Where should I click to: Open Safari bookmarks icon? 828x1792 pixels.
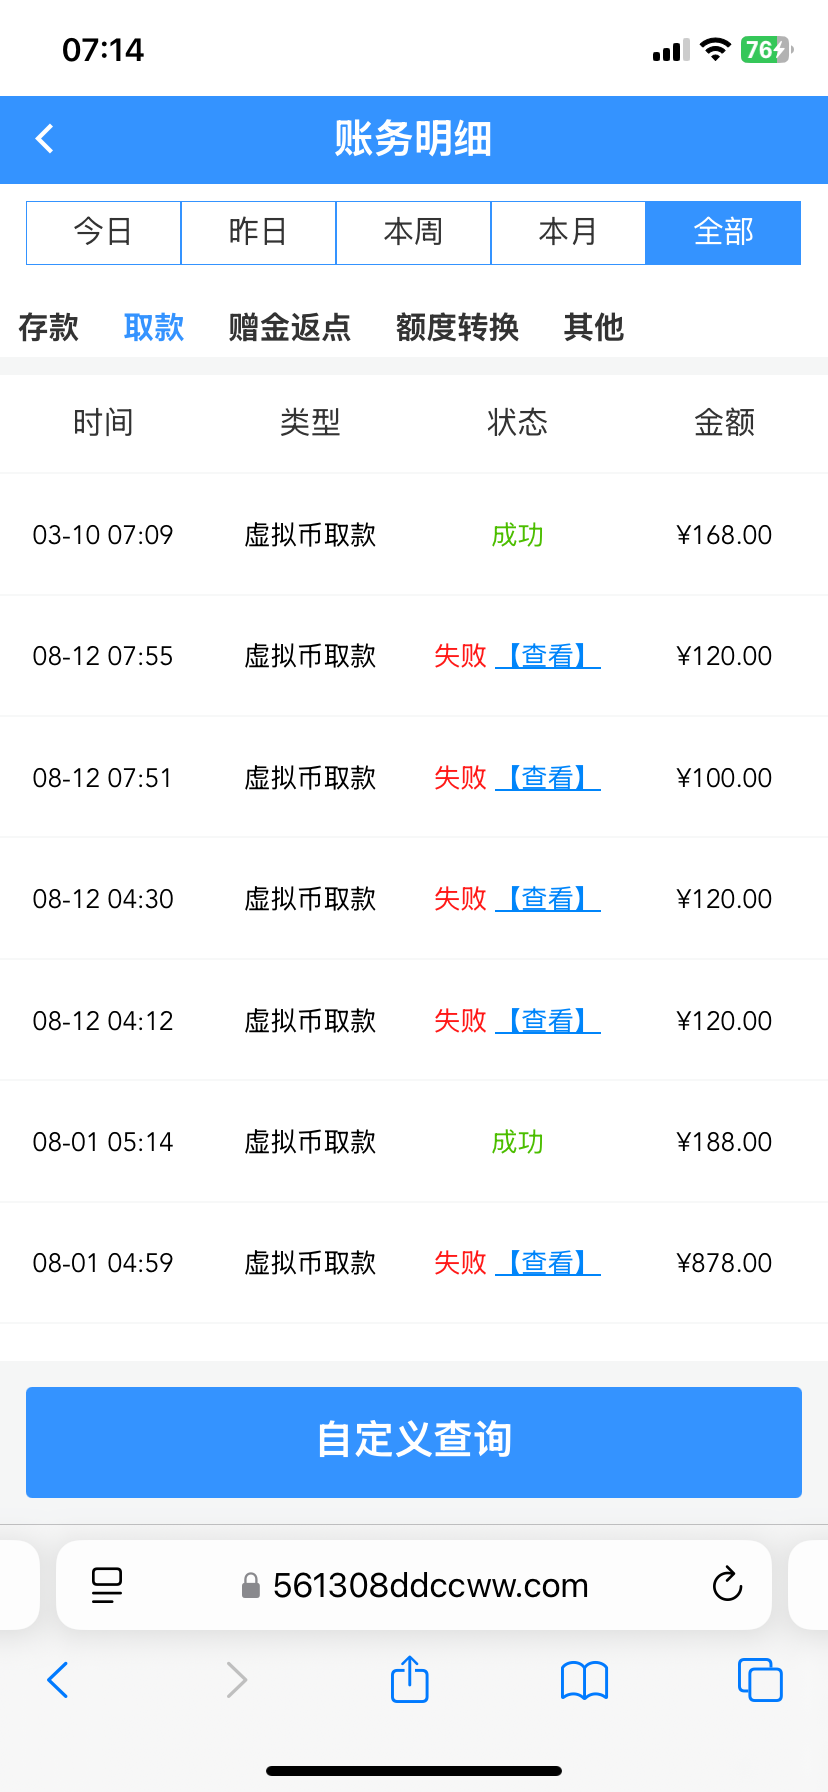(585, 1680)
